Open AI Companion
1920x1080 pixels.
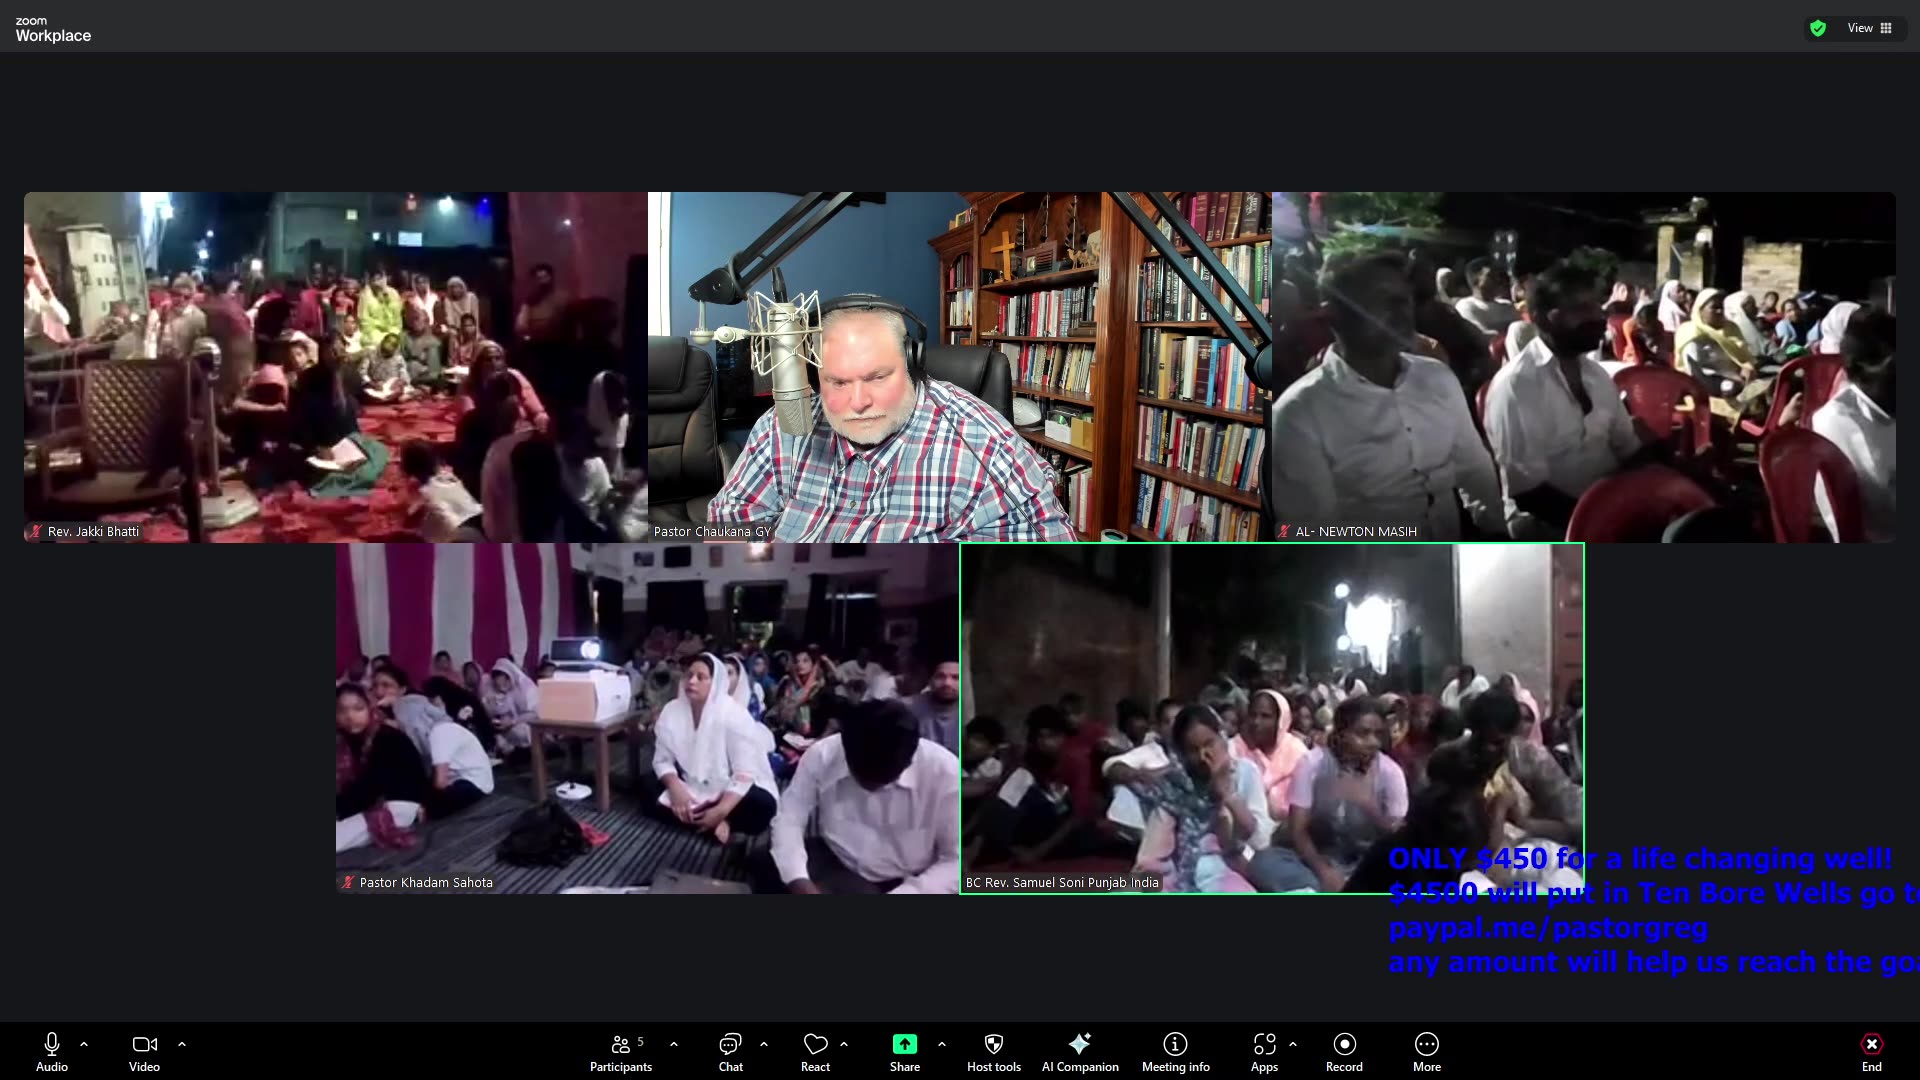[x=1080, y=1051]
